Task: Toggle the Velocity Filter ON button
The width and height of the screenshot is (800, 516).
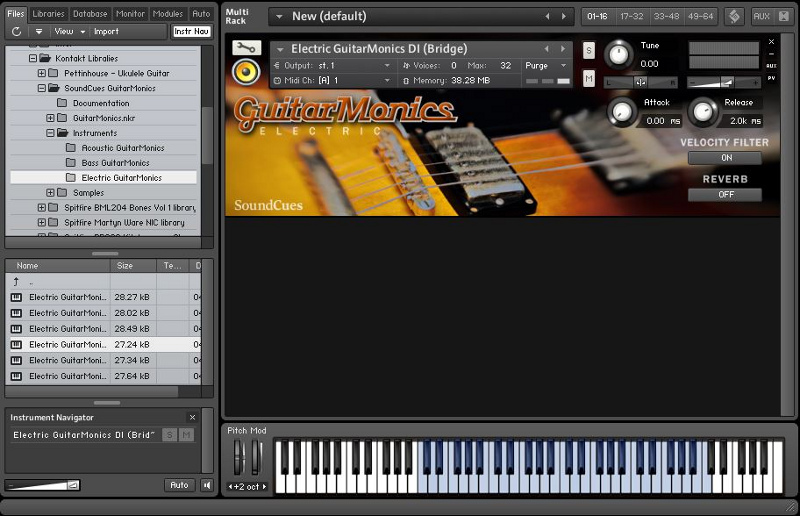Action: tap(725, 158)
